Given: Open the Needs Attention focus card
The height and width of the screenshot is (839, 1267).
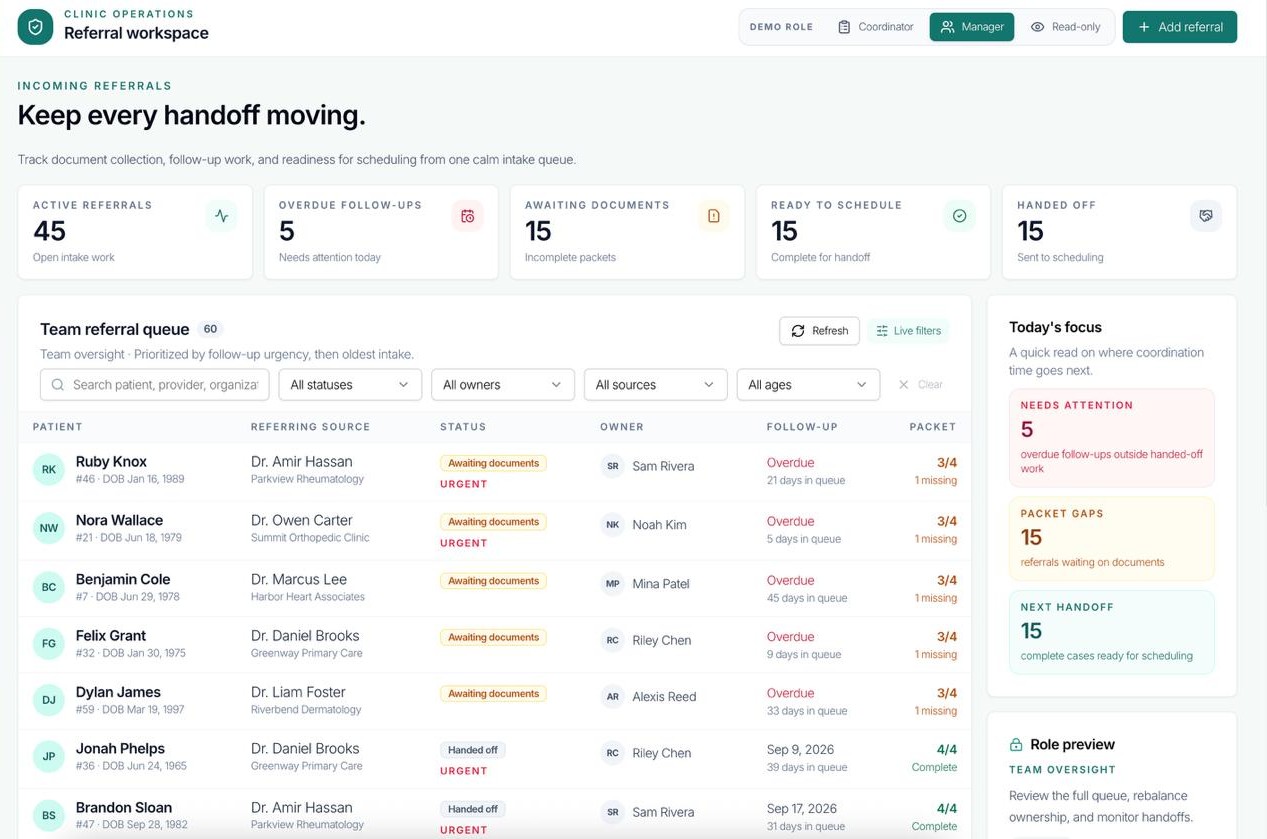Looking at the screenshot, I should point(1112,438).
